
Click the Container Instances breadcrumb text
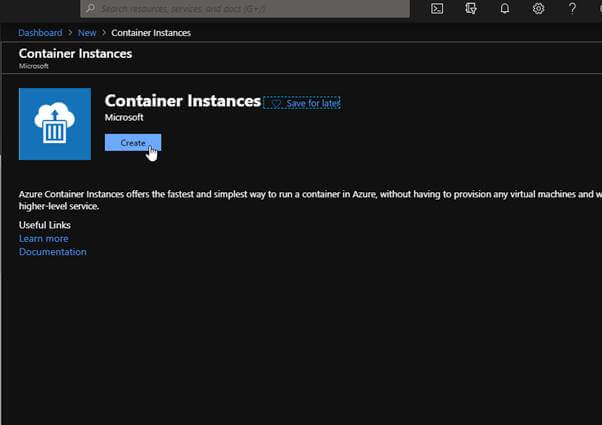pos(151,33)
